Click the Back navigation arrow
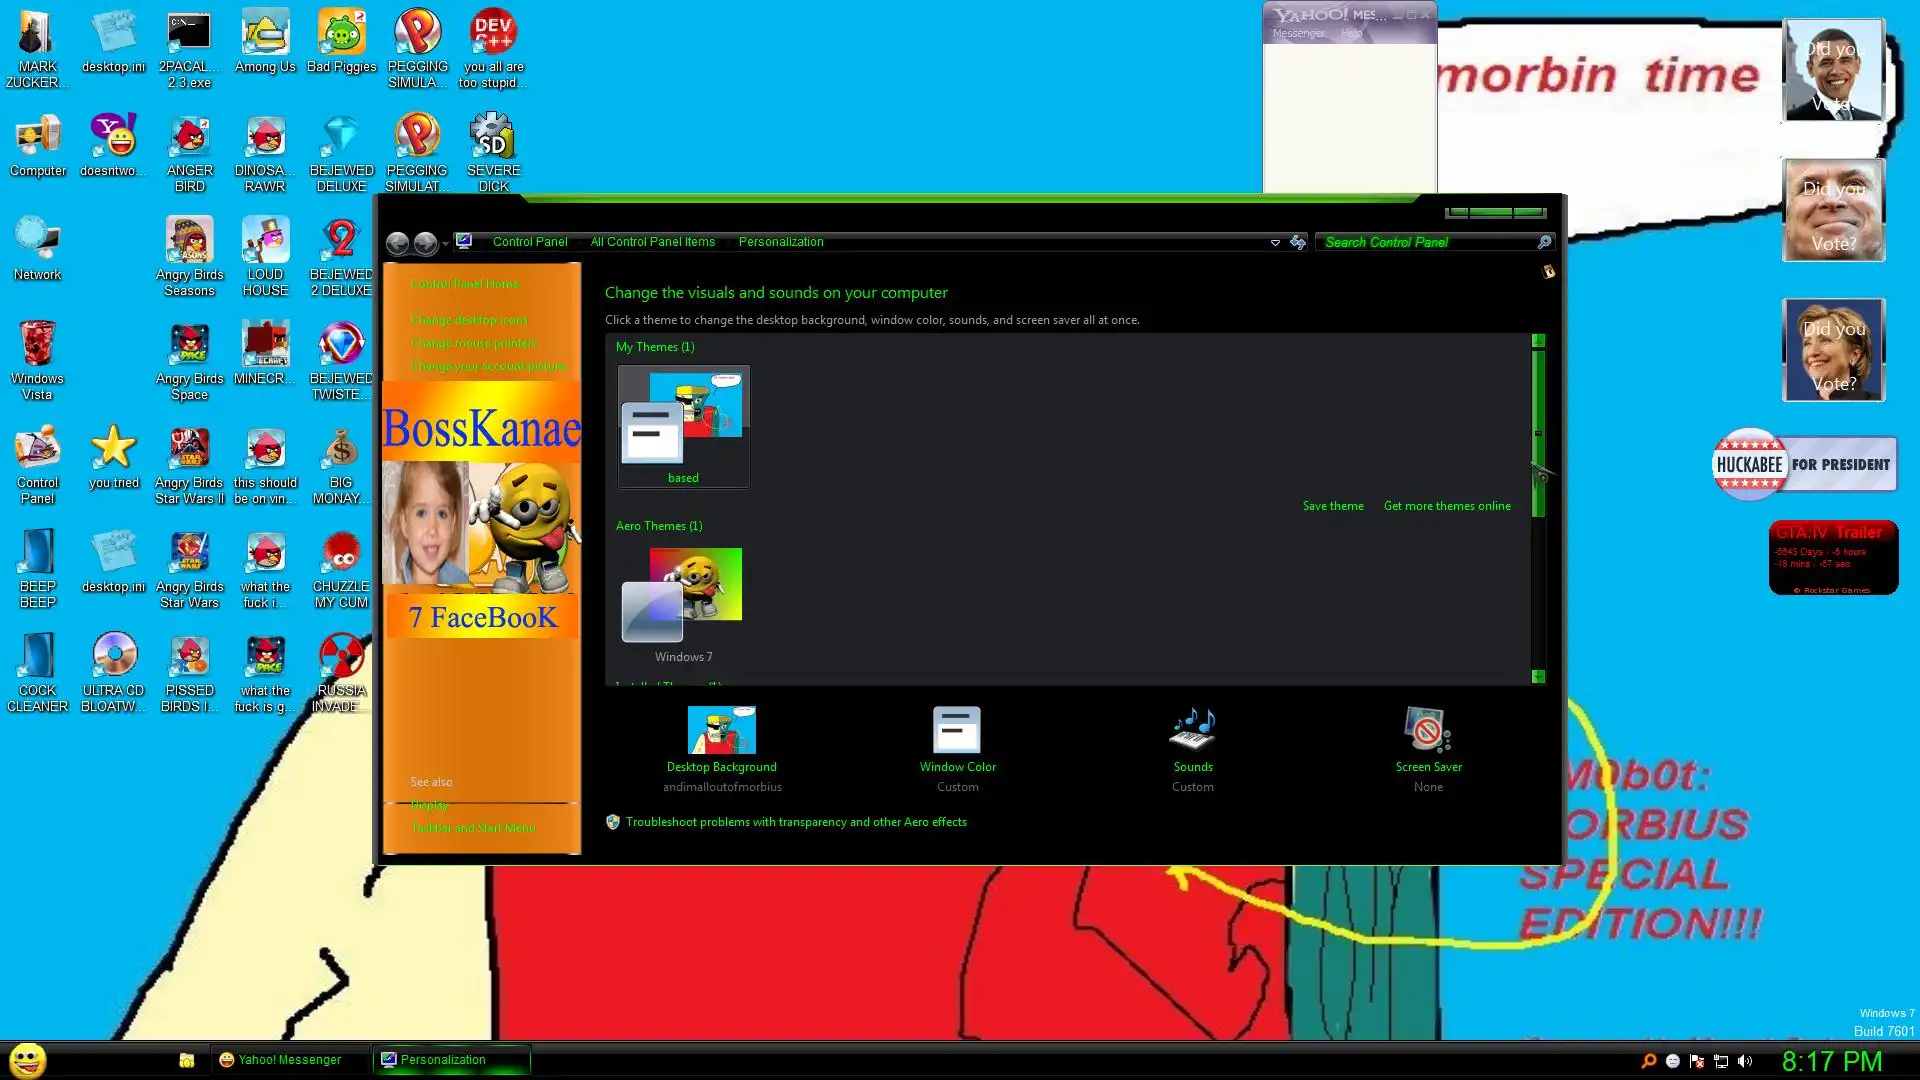 click(397, 243)
